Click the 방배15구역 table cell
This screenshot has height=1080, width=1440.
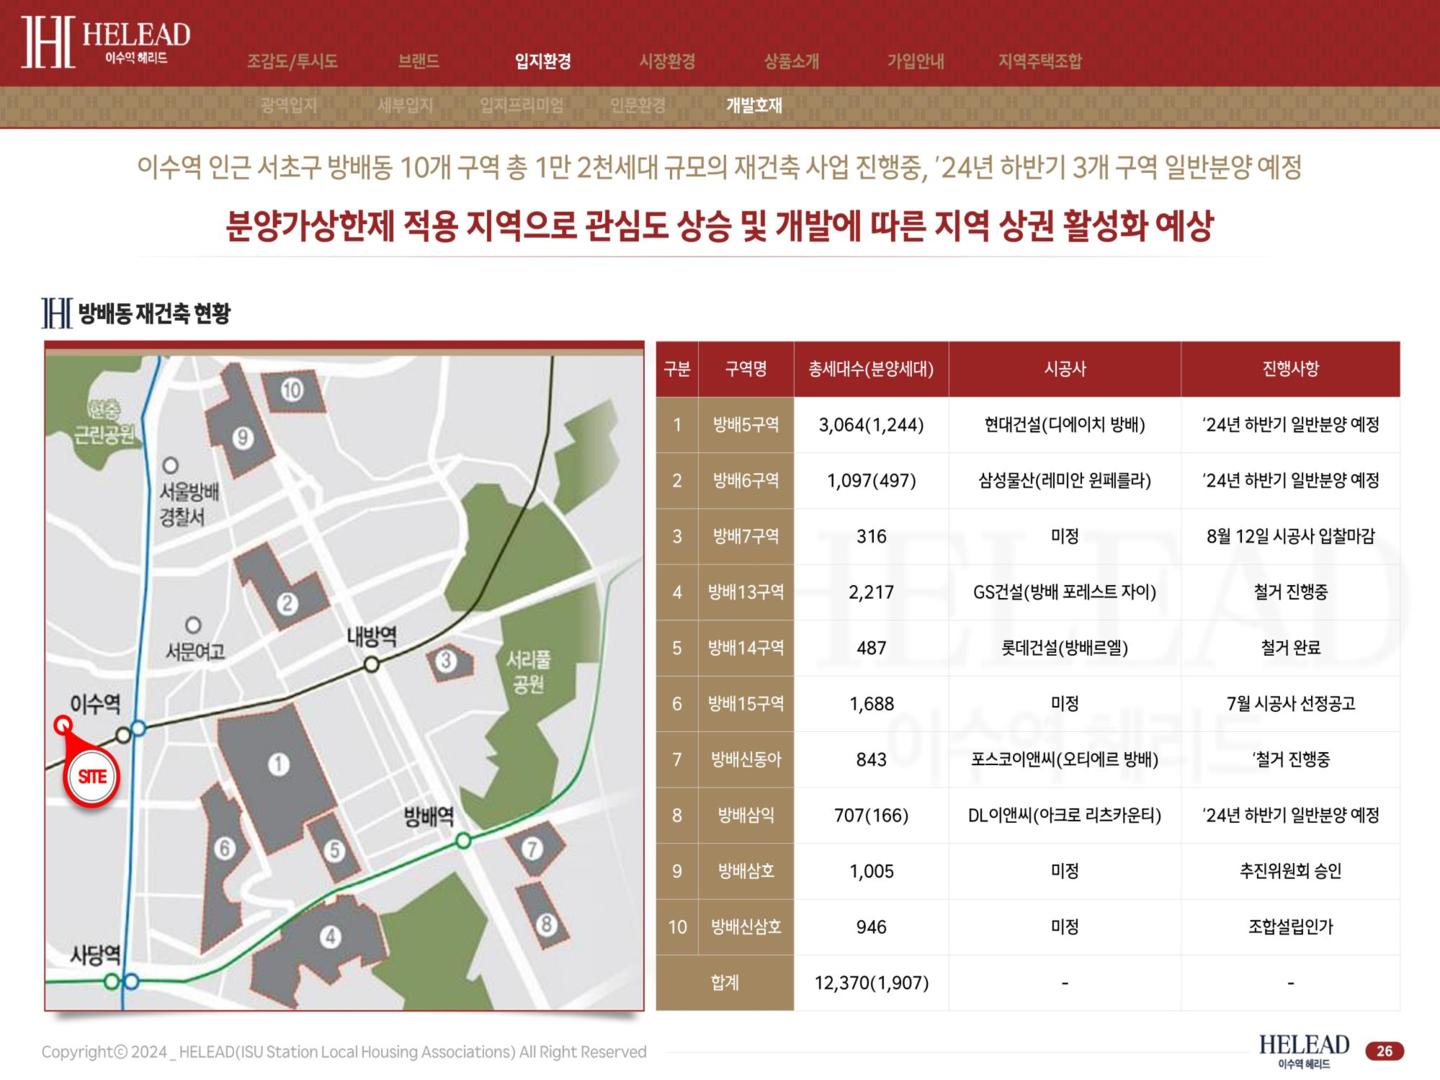point(746,704)
